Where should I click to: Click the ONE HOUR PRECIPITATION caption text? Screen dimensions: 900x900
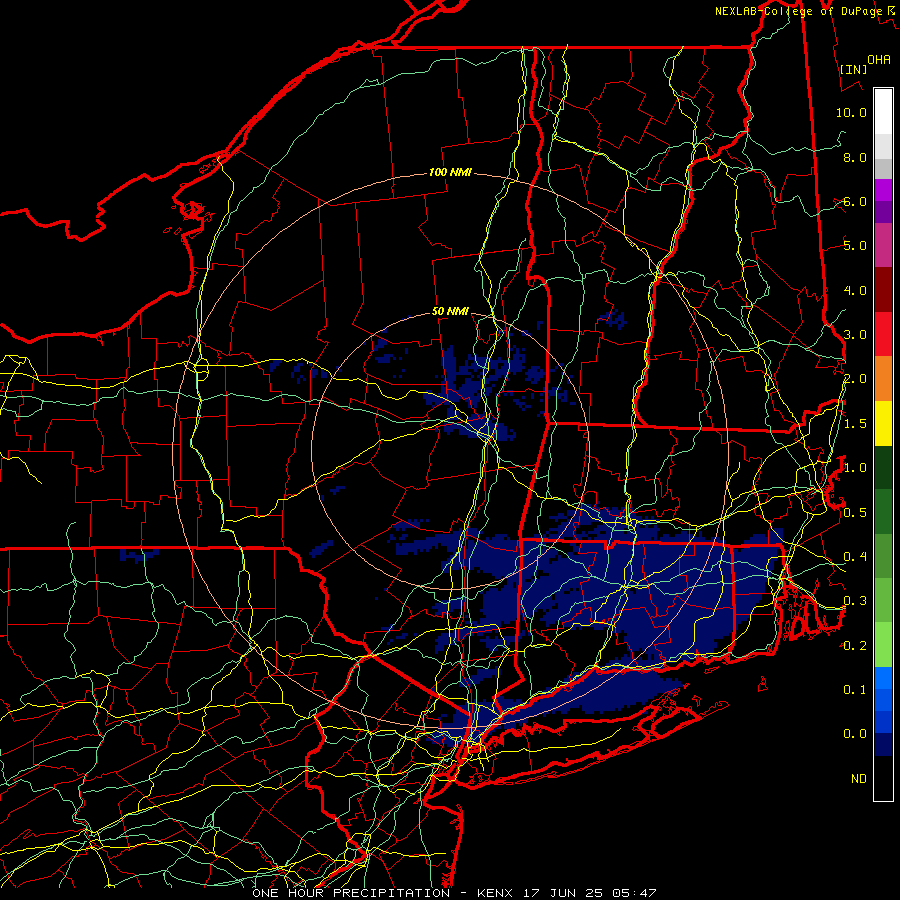(351, 893)
